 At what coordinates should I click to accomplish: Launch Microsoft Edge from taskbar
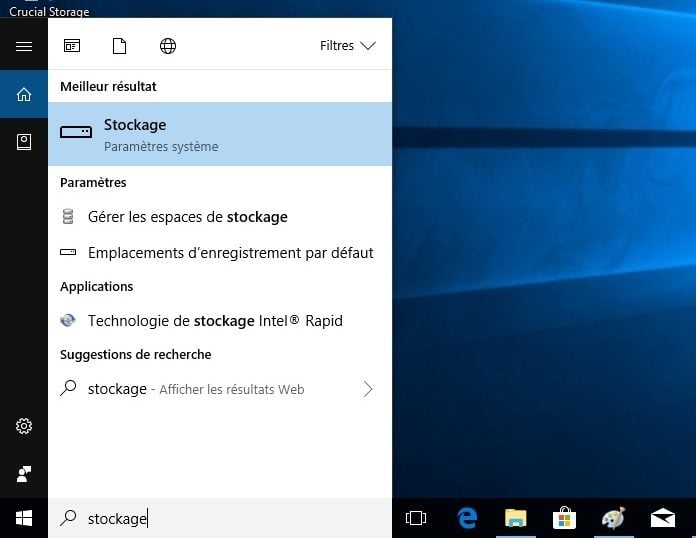tap(467, 518)
